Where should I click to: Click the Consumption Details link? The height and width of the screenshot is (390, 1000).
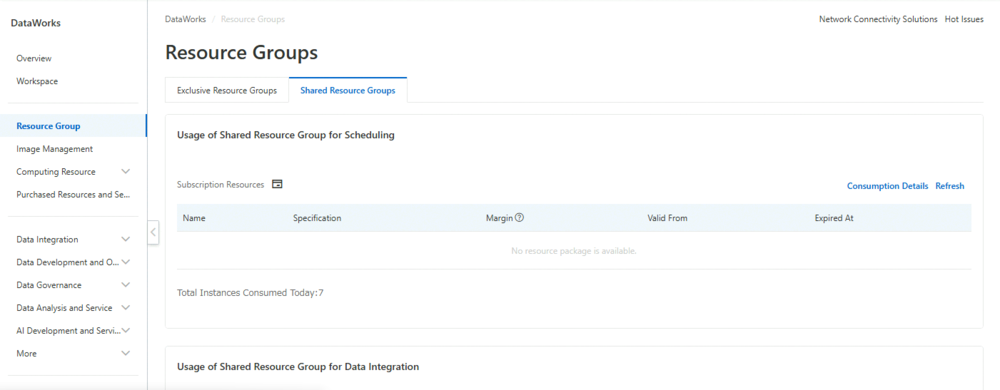pos(887,186)
